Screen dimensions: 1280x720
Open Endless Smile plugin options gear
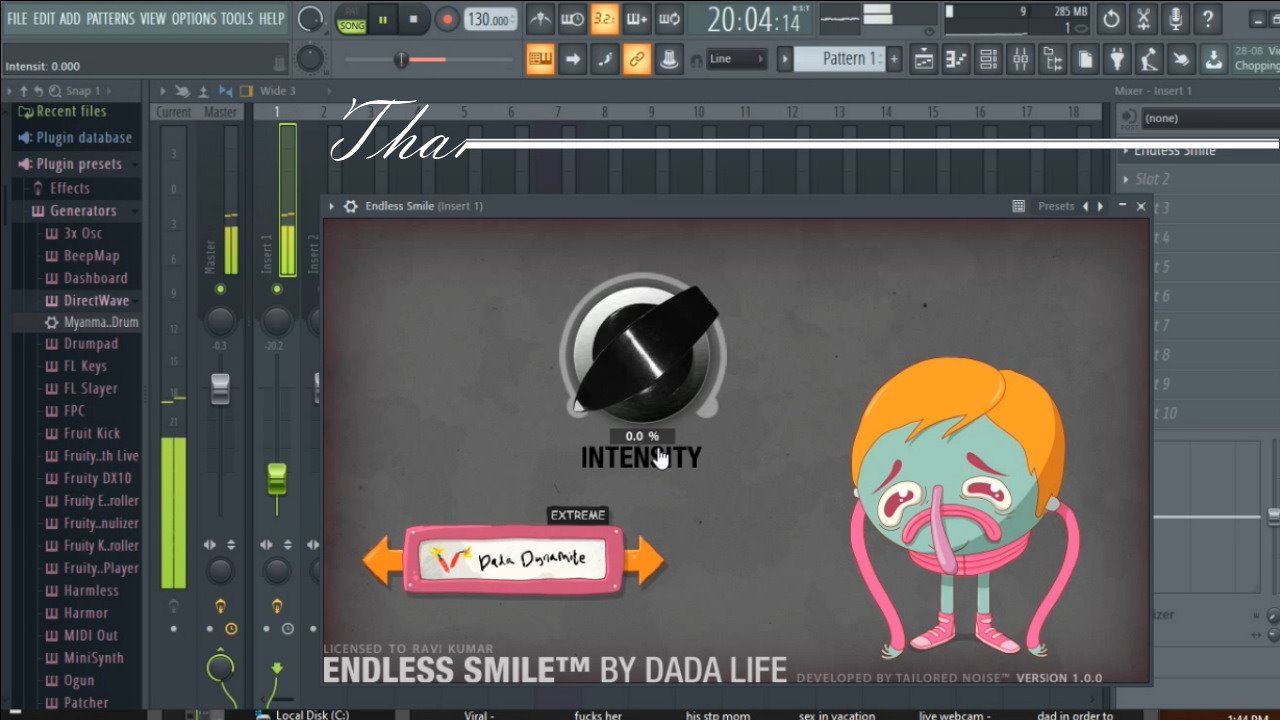(x=350, y=206)
